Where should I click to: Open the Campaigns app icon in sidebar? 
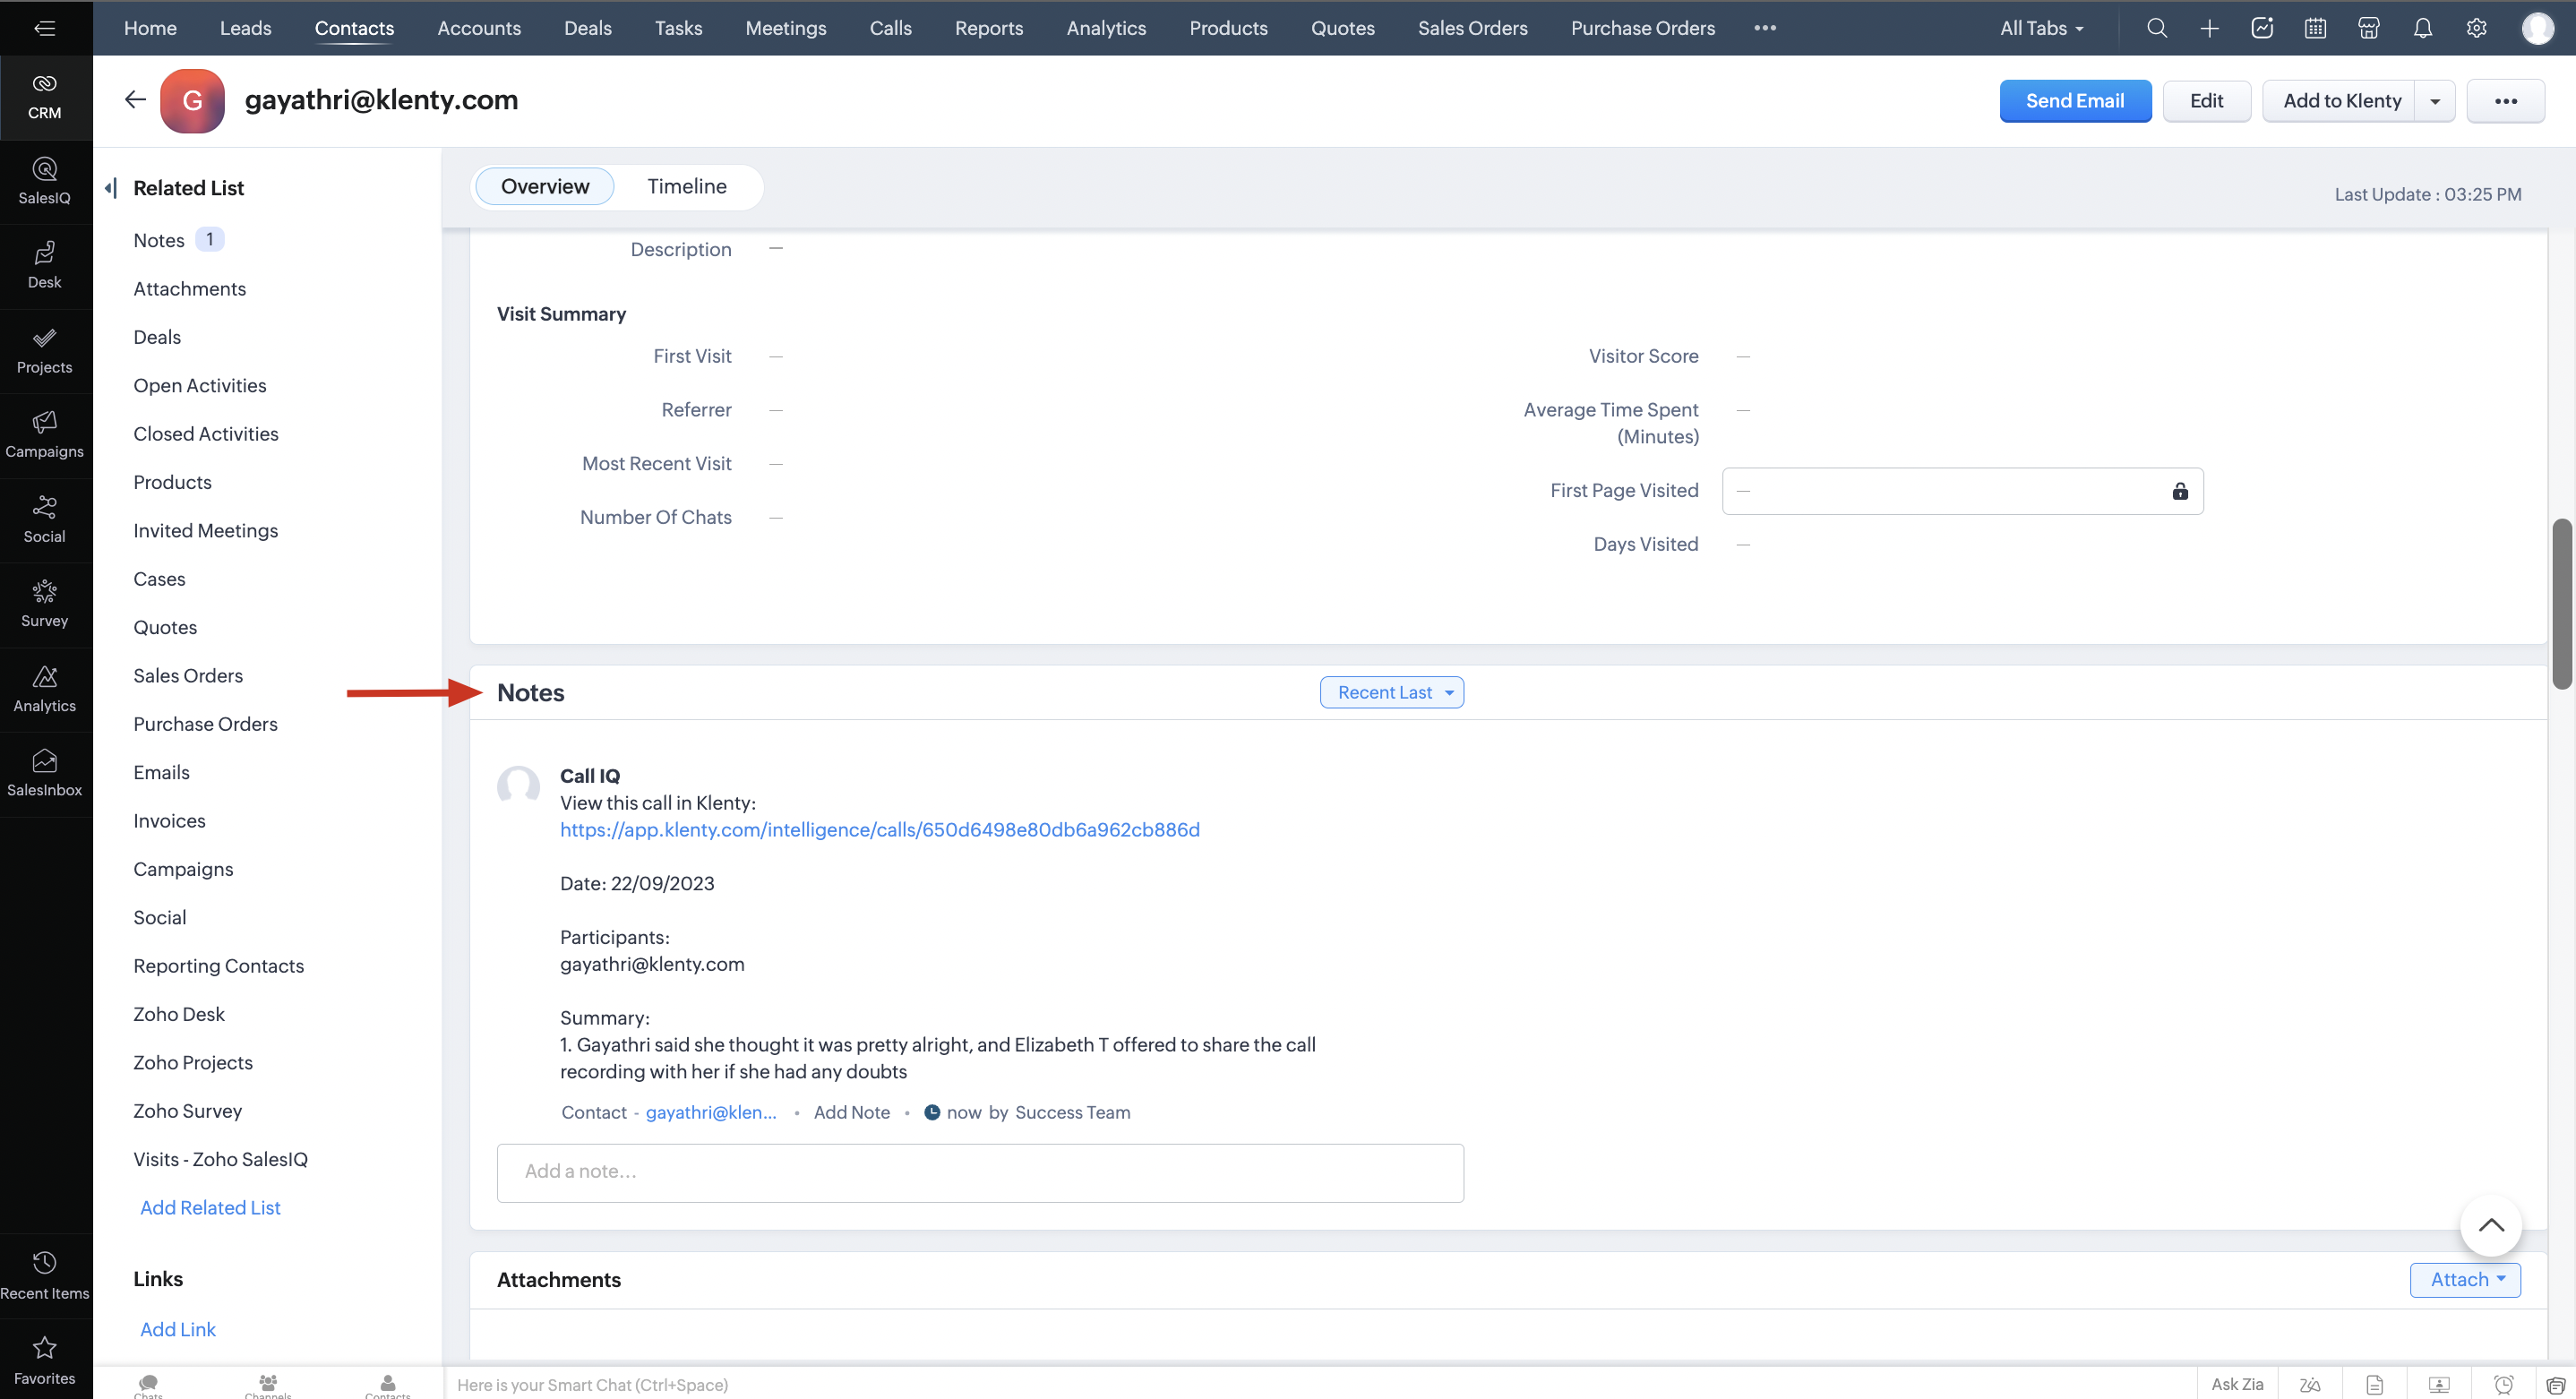click(44, 434)
